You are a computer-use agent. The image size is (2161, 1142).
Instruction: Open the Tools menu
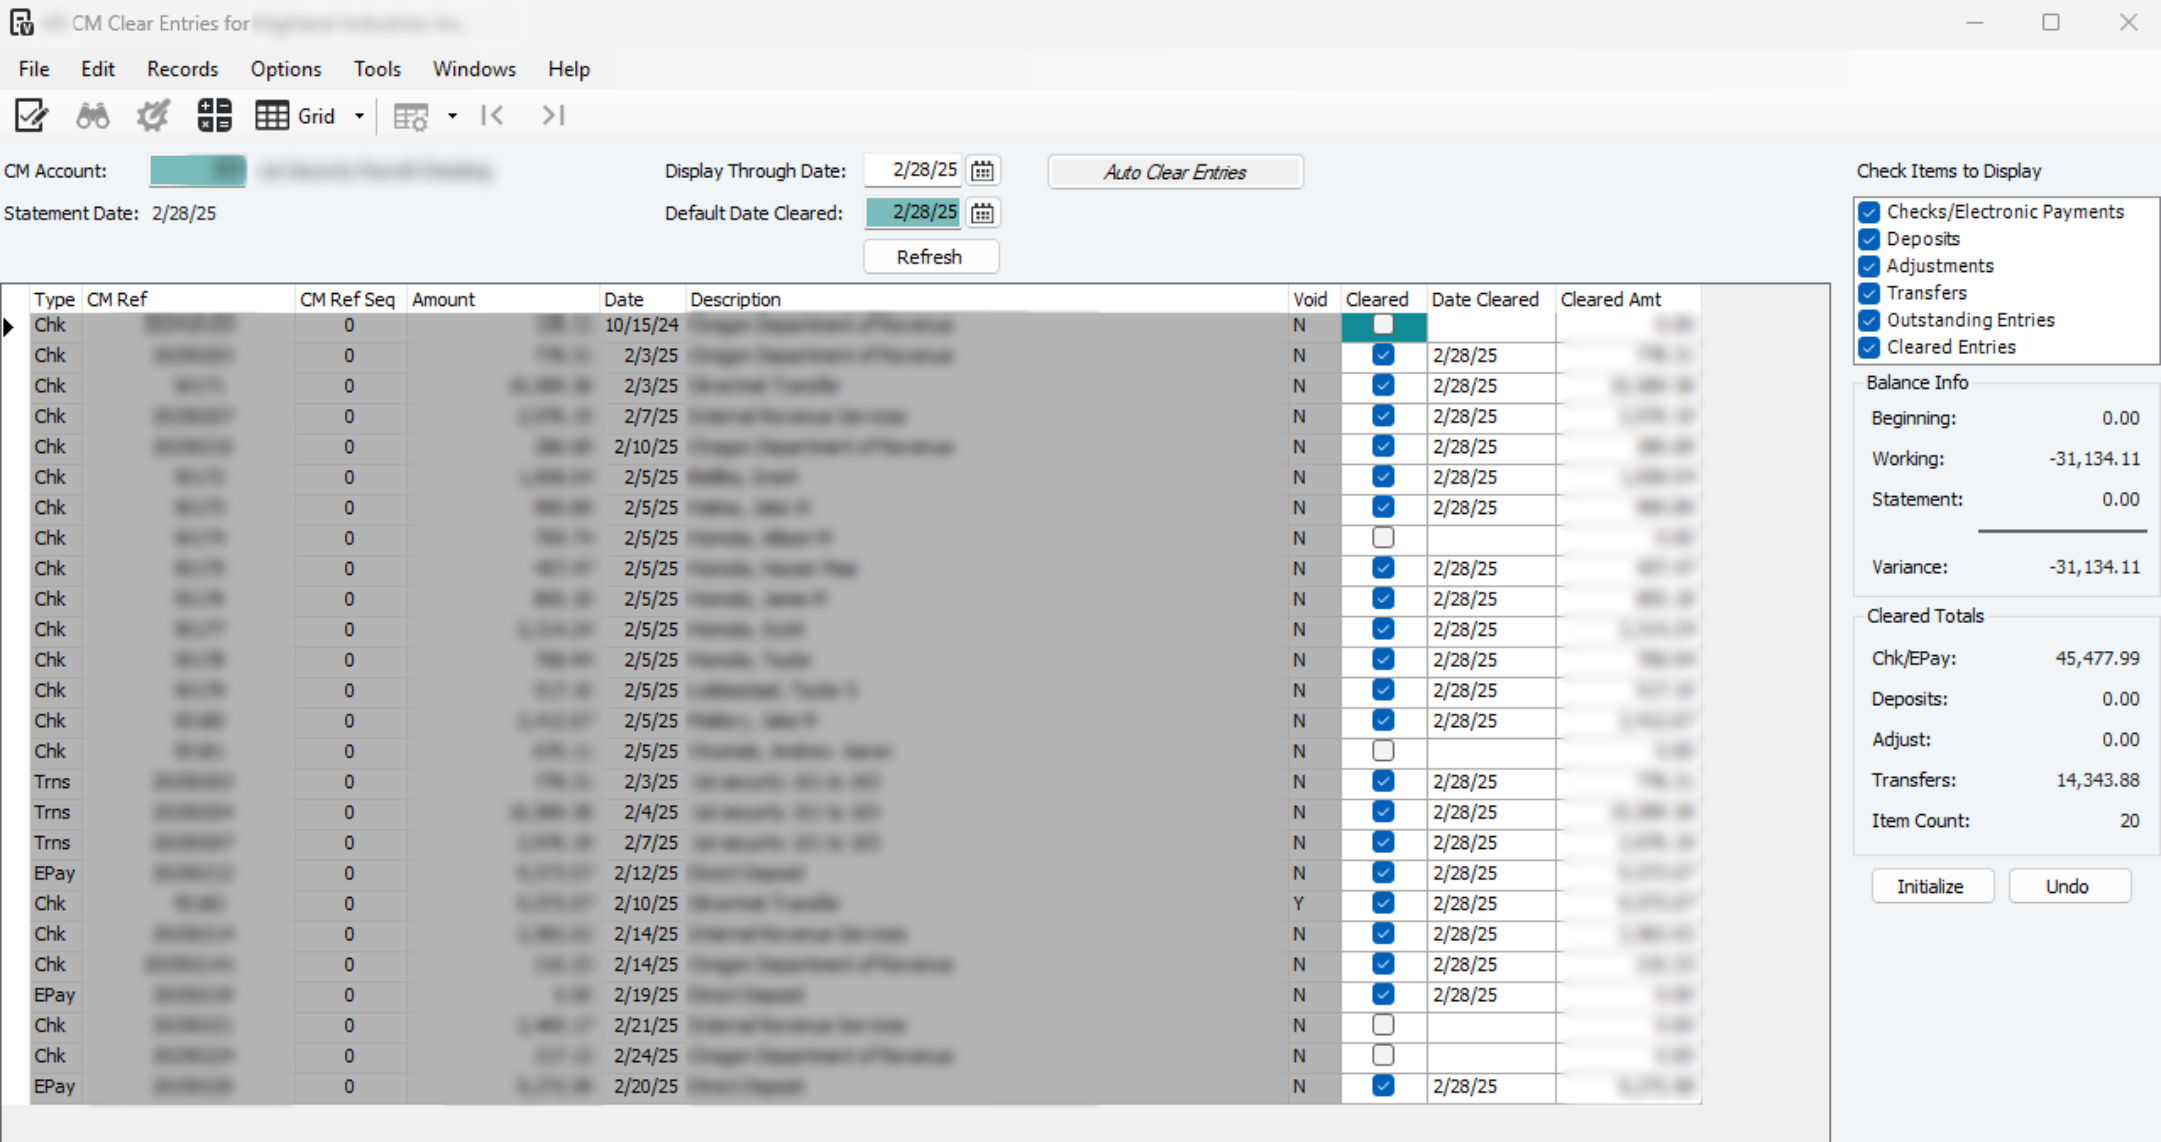377,69
